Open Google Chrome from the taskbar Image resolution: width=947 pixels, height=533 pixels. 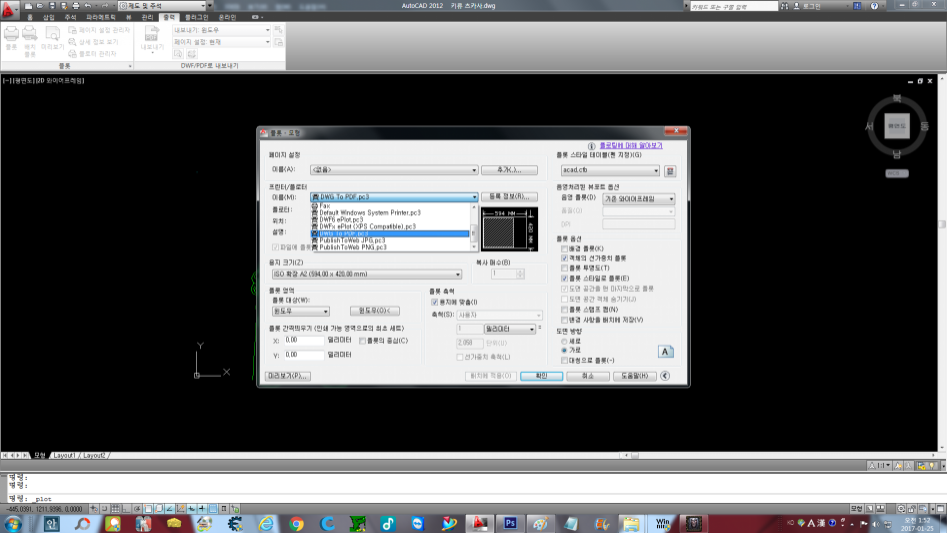click(x=296, y=523)
